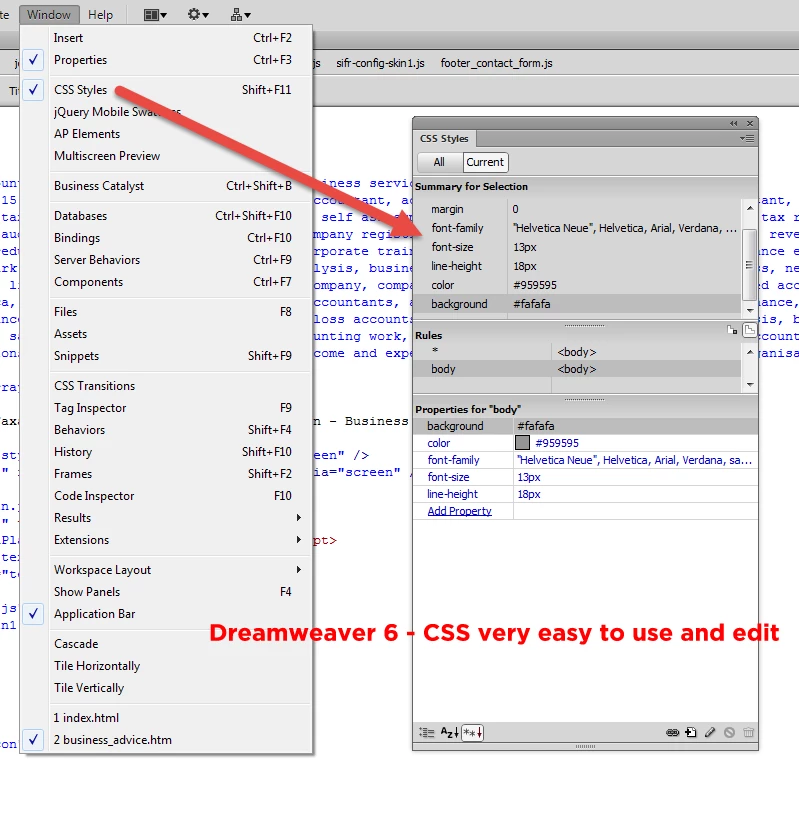Open History panel from Window menu
The width and height of the screenshot is (799, 817).
click(x=167, y=452)
